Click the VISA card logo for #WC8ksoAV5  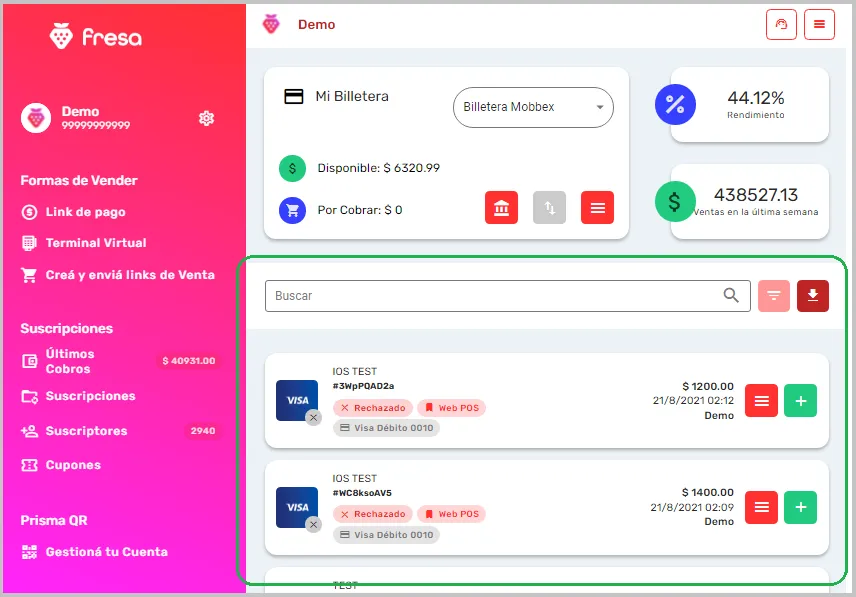tap(297, 508)
